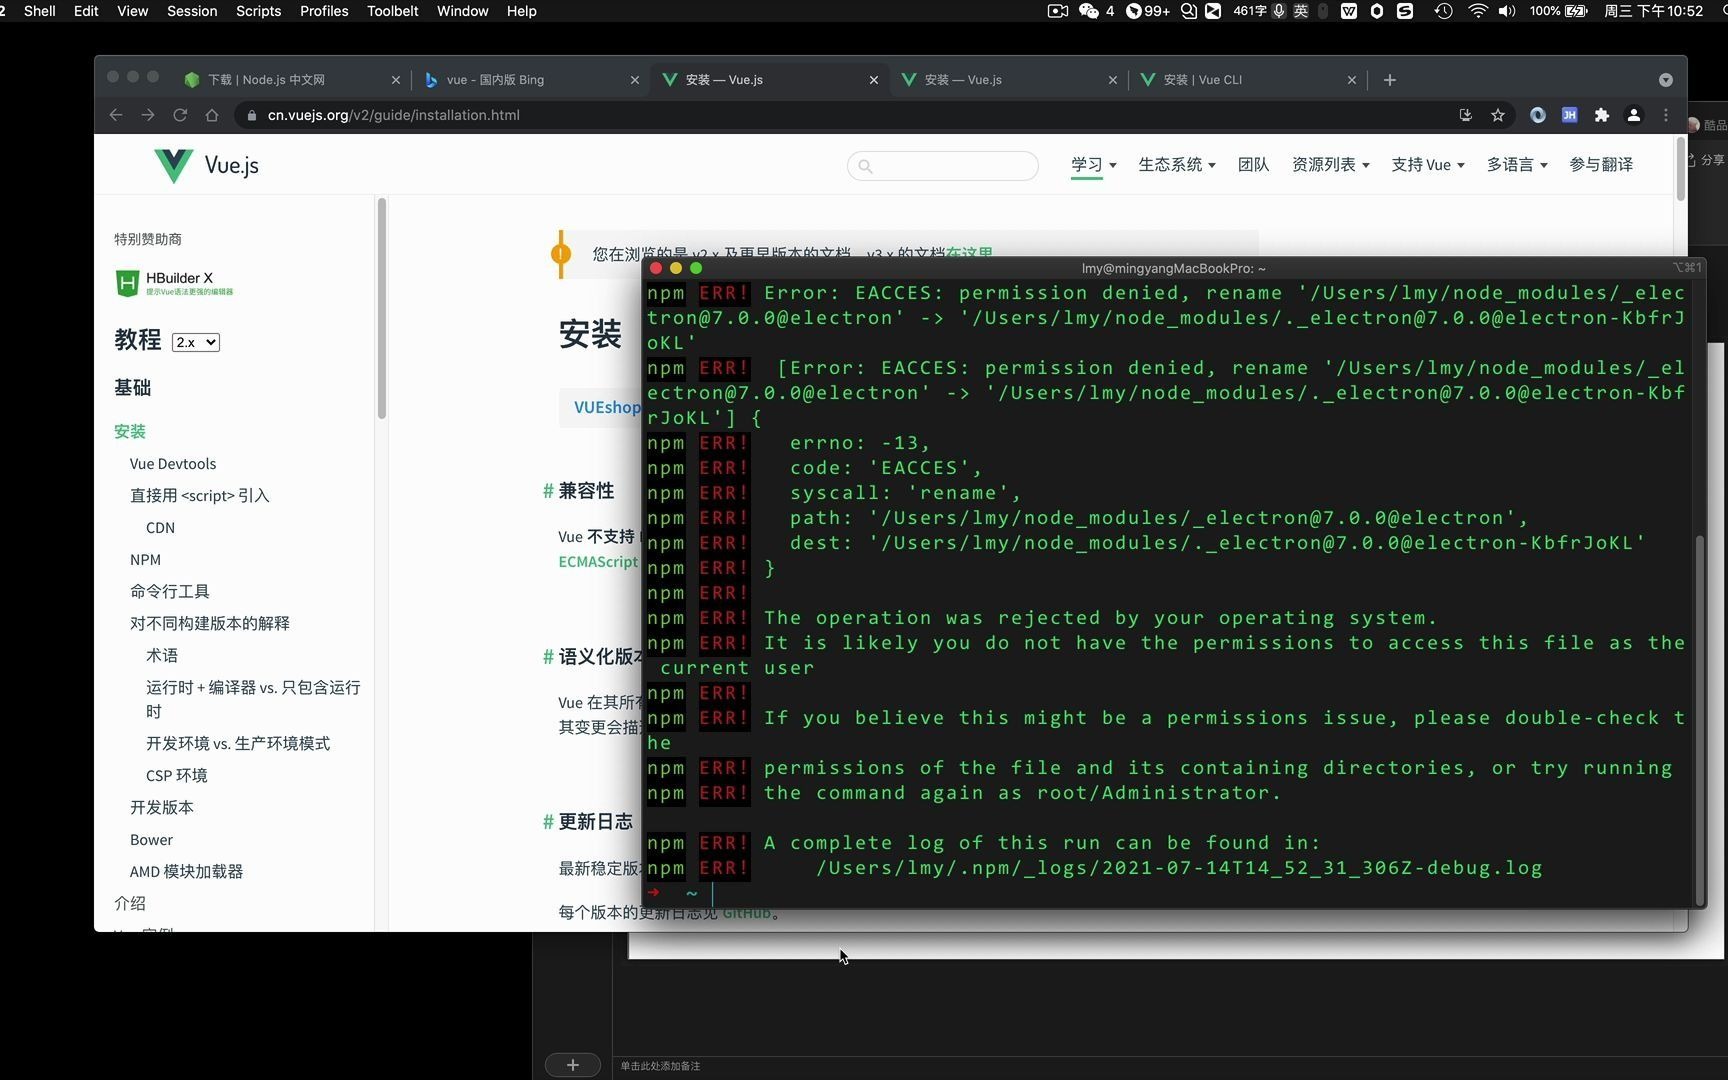Click the 单击此处添加备注 notes area
The image size is (1728, 1080).
tap(660, 1066)
